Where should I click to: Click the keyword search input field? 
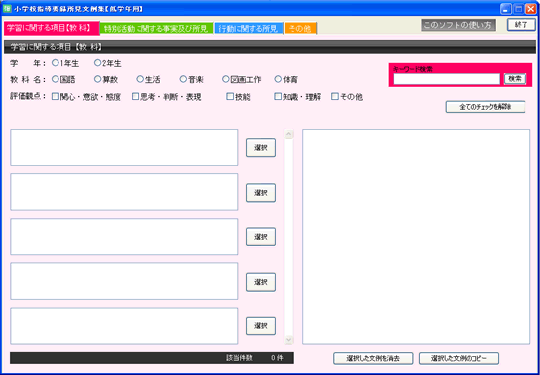pos(447,79)
